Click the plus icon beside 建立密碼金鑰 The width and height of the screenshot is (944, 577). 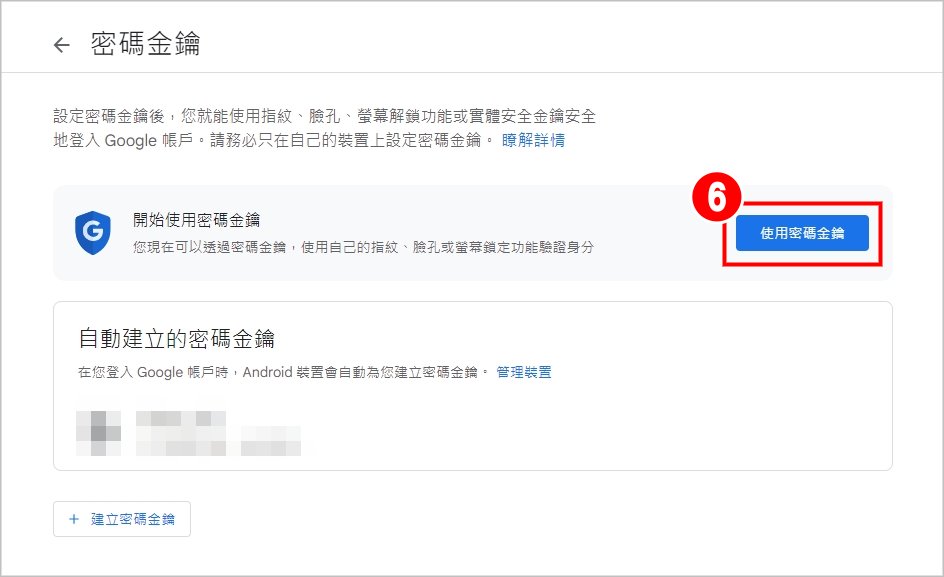coord(74,519)
